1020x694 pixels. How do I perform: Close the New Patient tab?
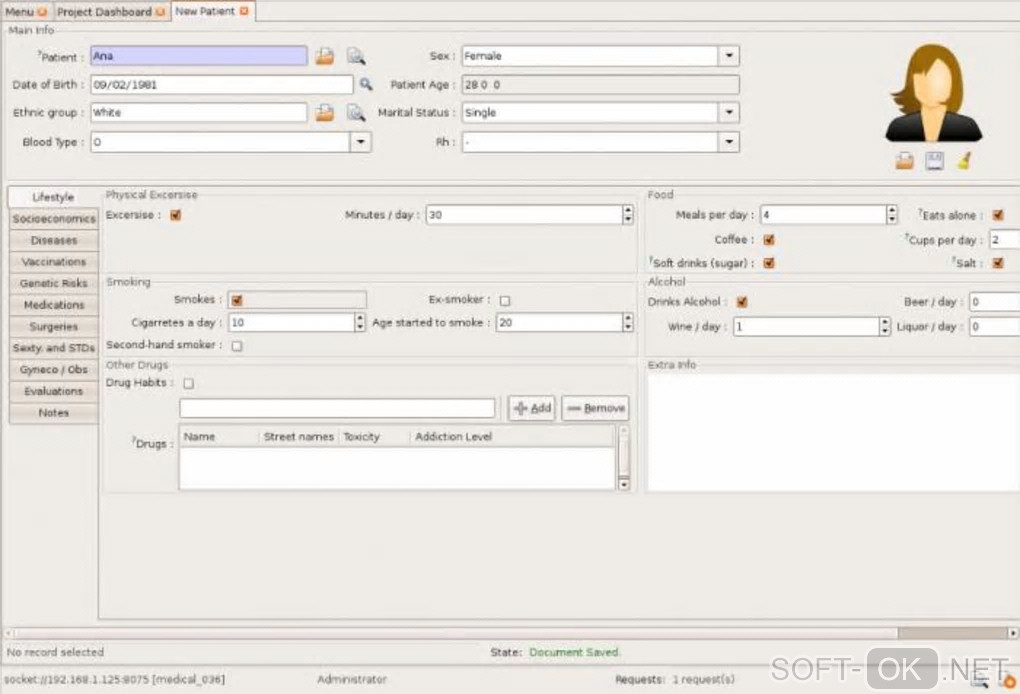(244, 11)
